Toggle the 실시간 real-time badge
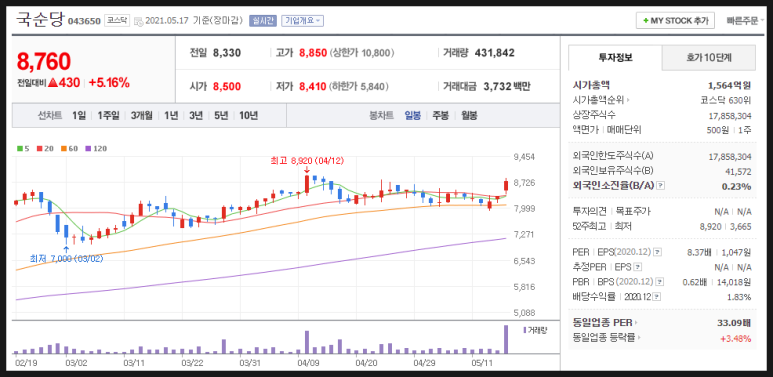Viewport: 773px width, 377px height. pyautogui.click(x=263, y=21)
